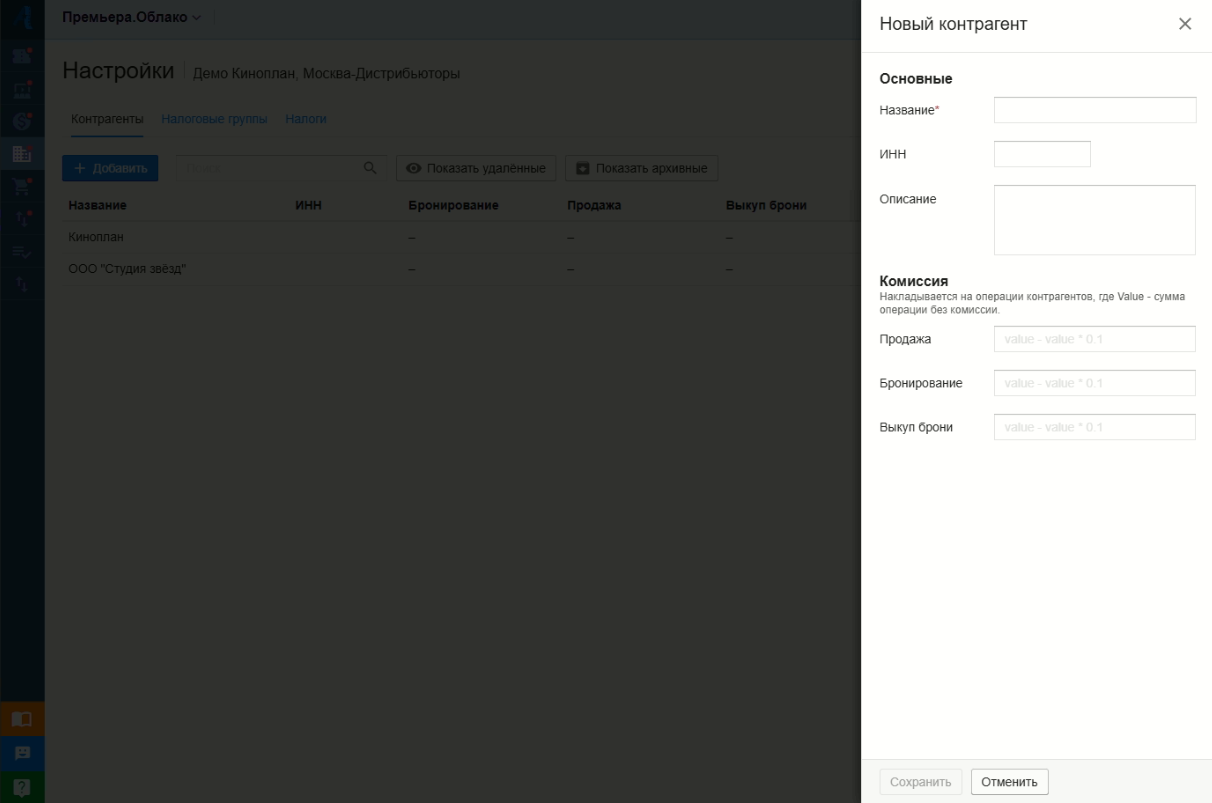Click into the ИНН field

[1042, 154]
